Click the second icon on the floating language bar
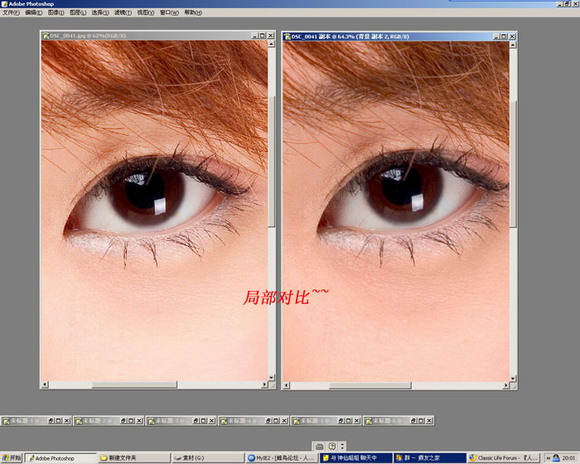Viewport: 580px width, 464px height. (332, 446)
